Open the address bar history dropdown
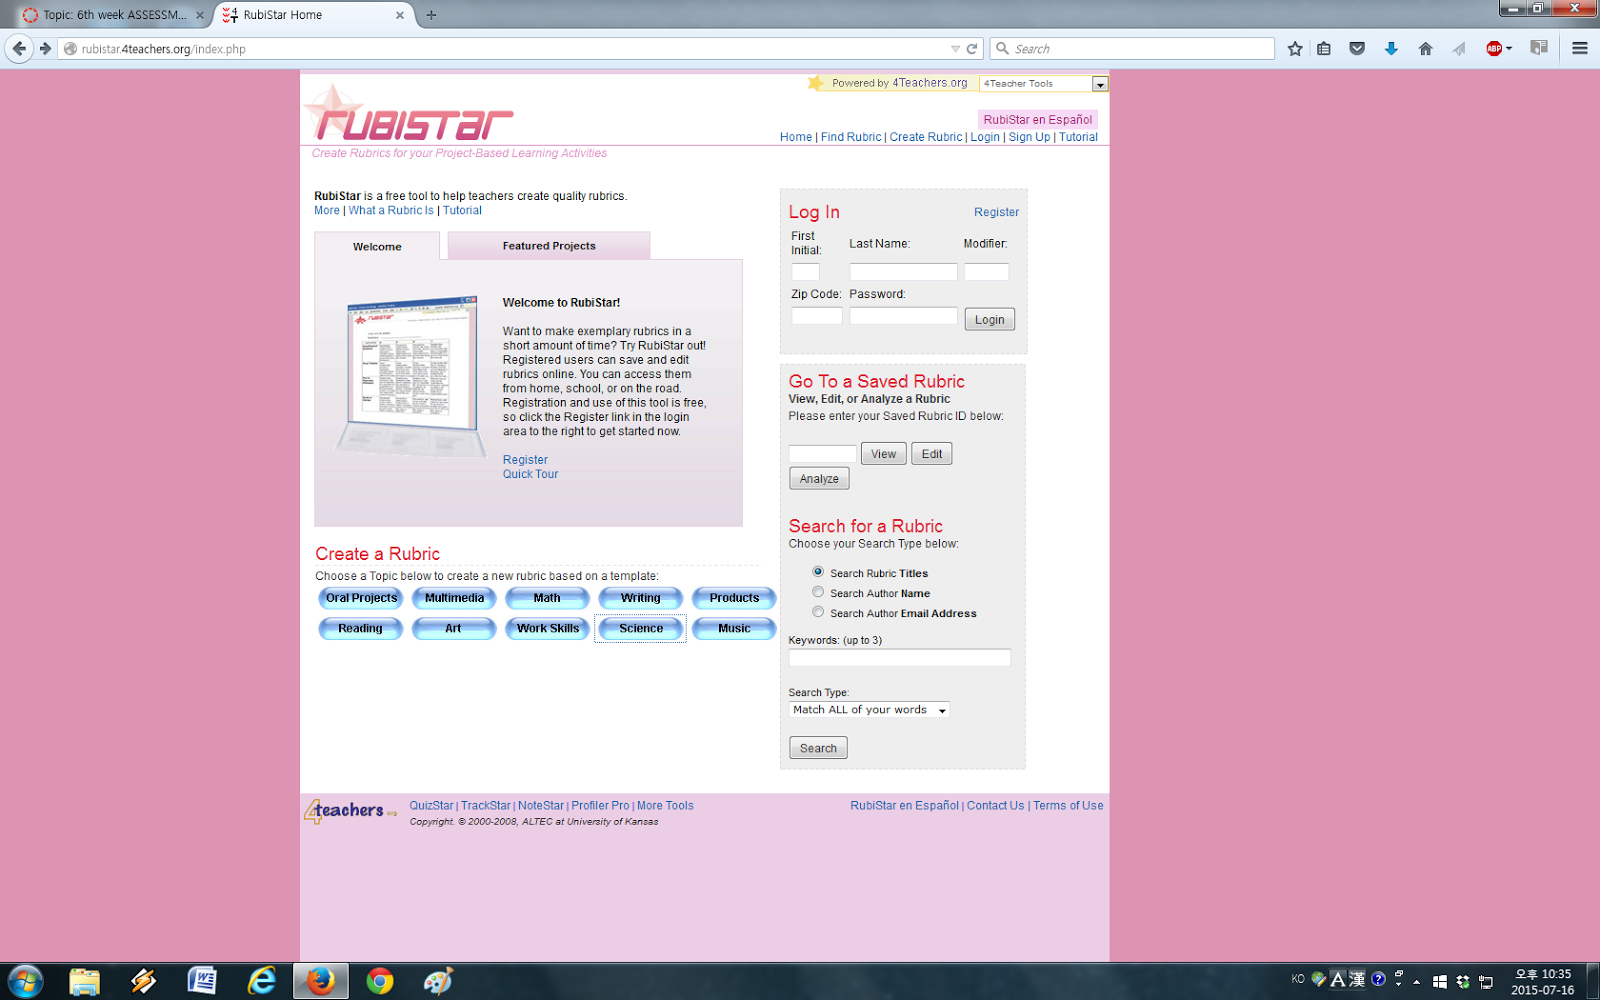The height and width of the screenshot is (1000, 1600). [x=955, y=47]
